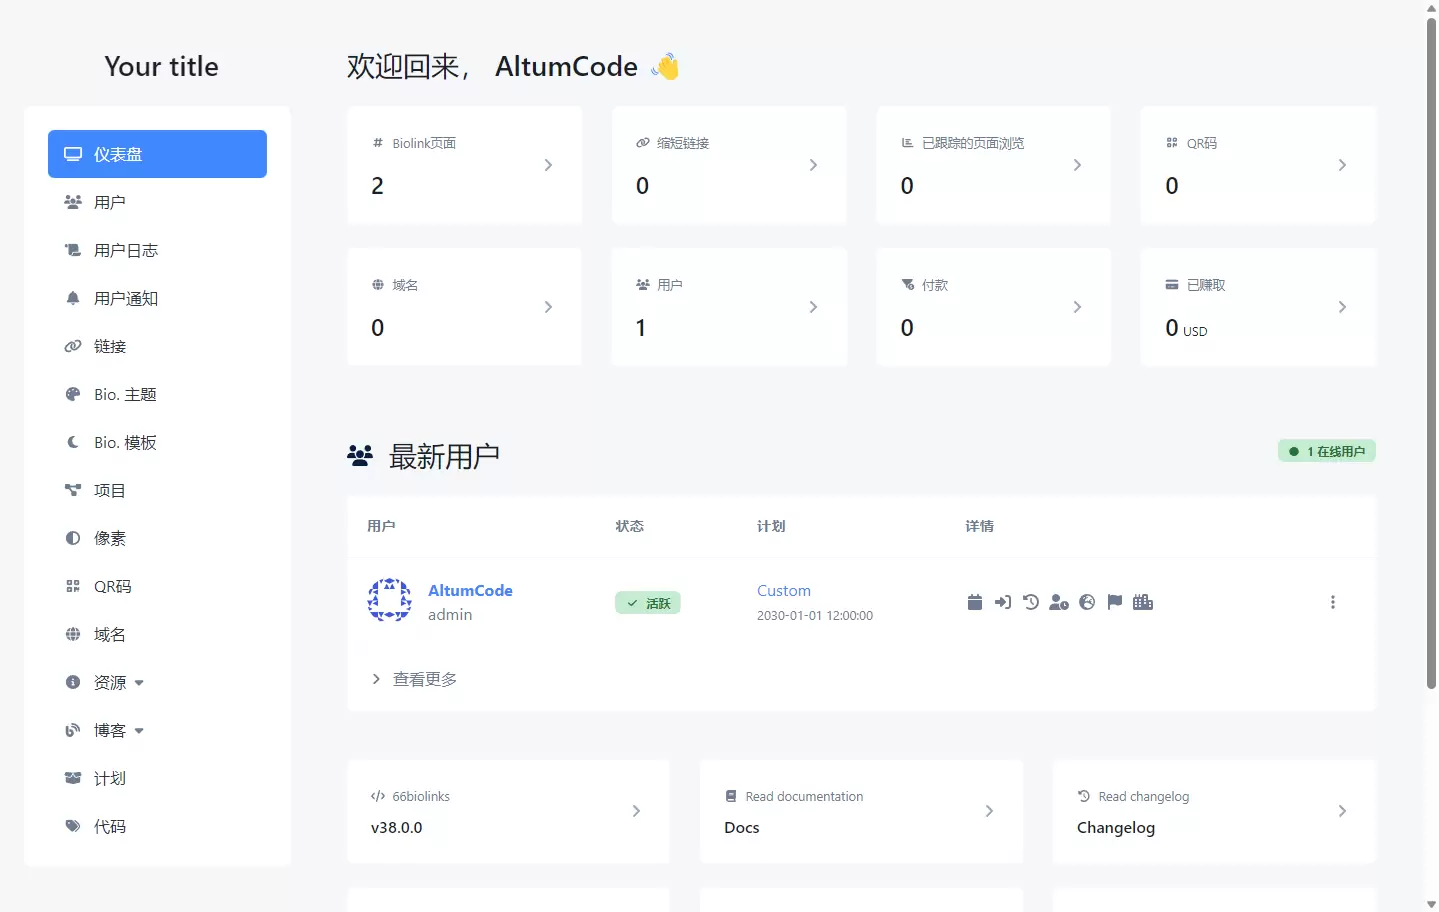Screen dimensions: 1439x912
Task: Click the globe icon in AltumCode details
Action: (x=1087, y=602)
